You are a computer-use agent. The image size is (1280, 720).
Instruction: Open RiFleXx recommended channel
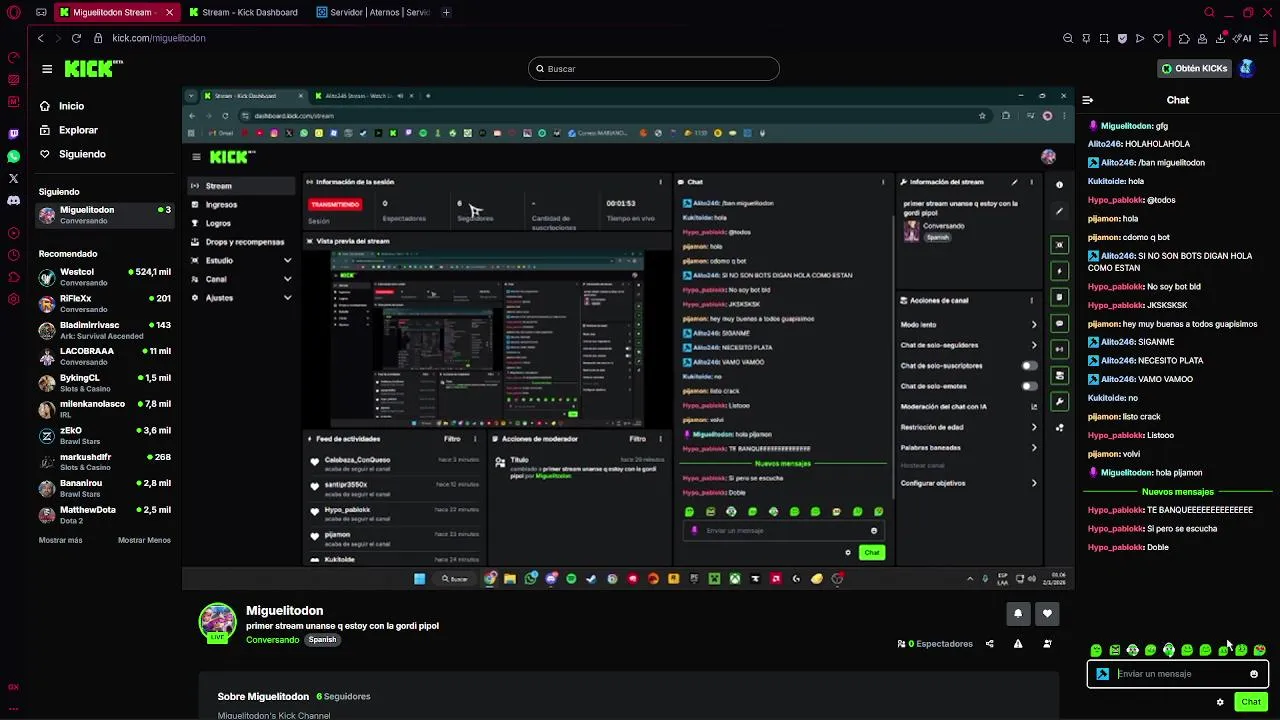click(105, 304)
